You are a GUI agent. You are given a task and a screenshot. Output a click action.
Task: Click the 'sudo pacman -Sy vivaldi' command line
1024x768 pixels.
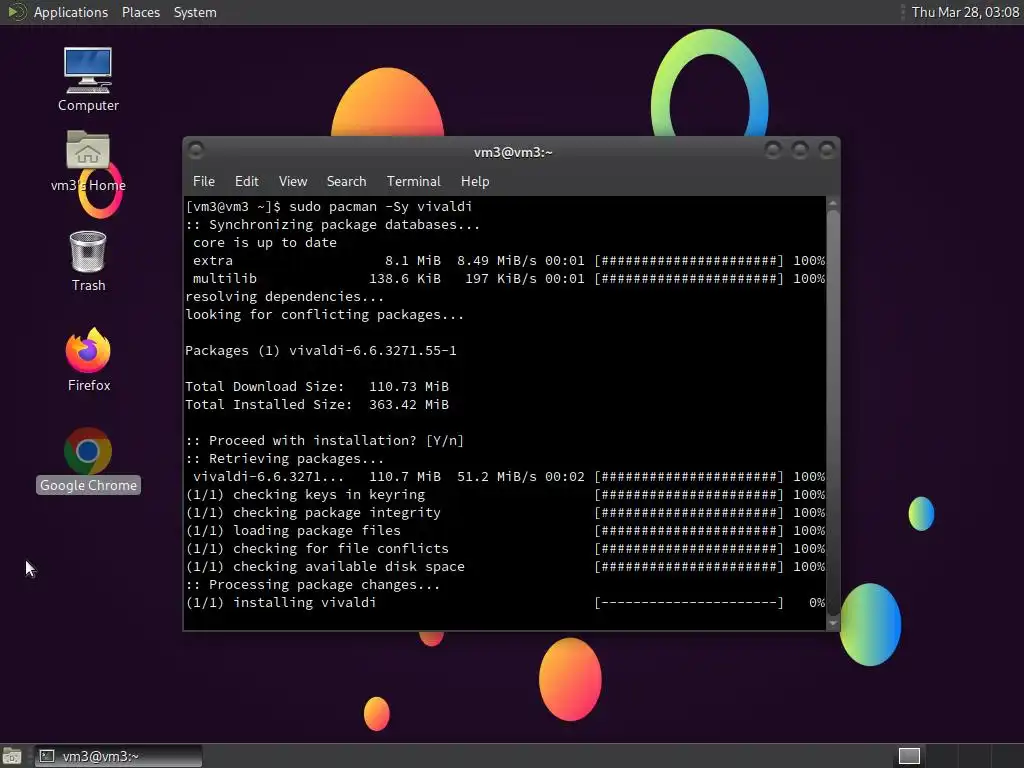[328, 206]
